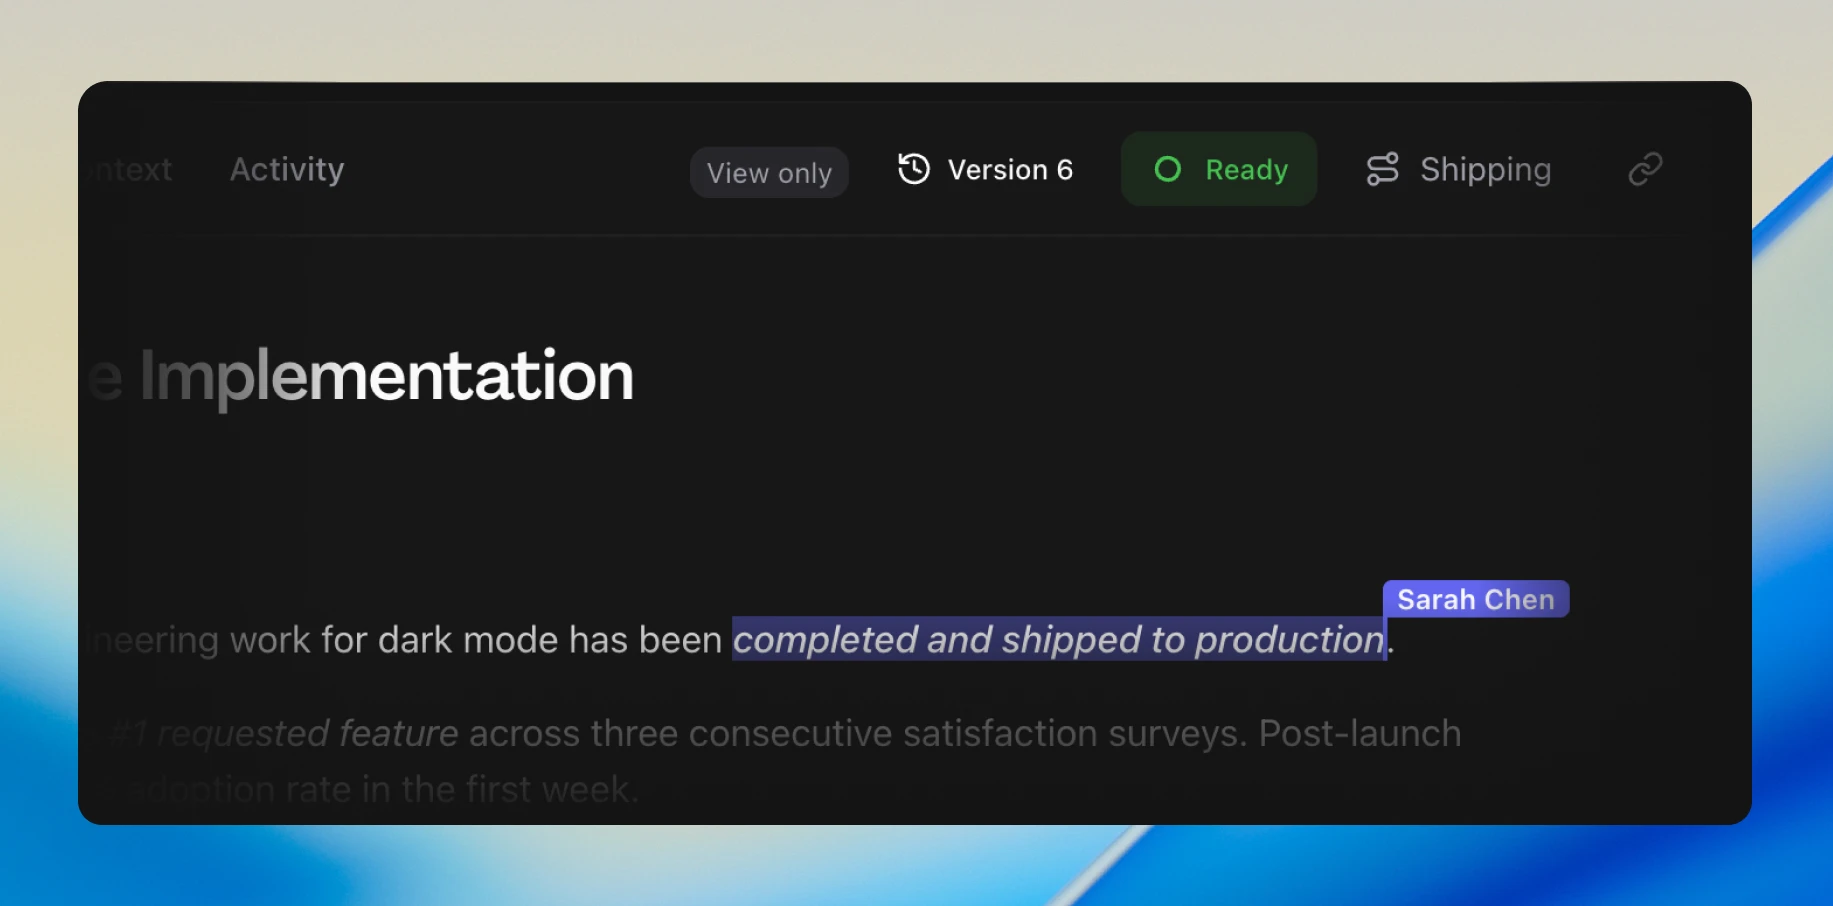This screenshot has width=1833, height=906.
Task: Click the green Ready status circle icon
Action: tap(1167, 169)
